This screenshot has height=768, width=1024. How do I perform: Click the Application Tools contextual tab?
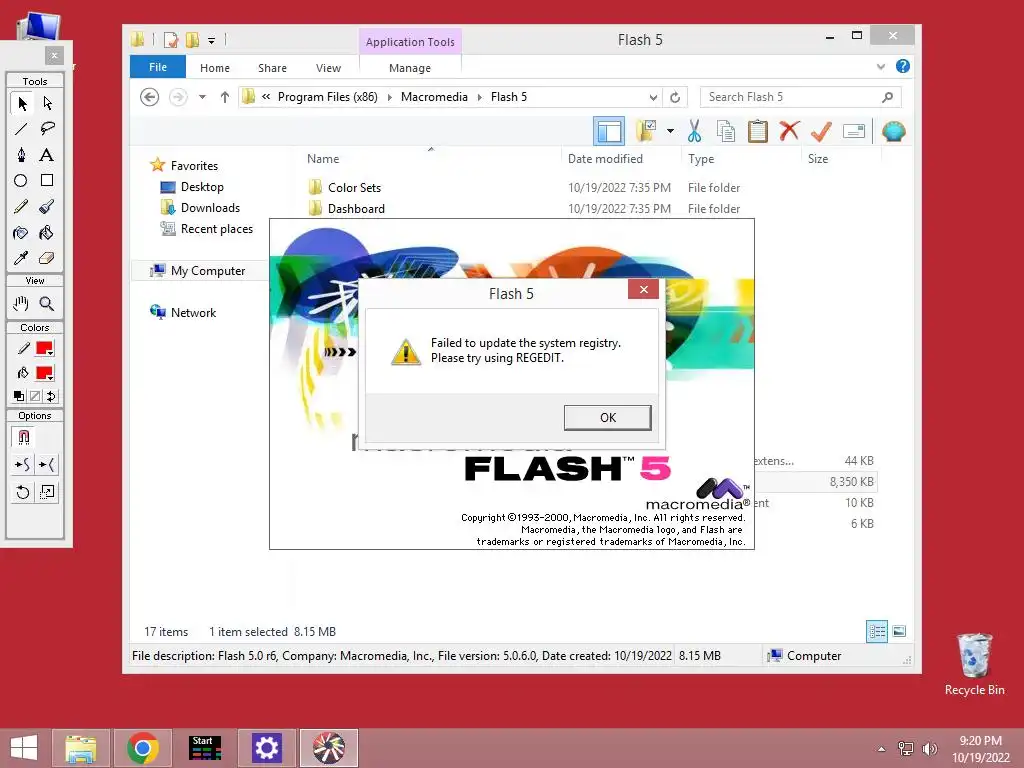pos(410,42)
